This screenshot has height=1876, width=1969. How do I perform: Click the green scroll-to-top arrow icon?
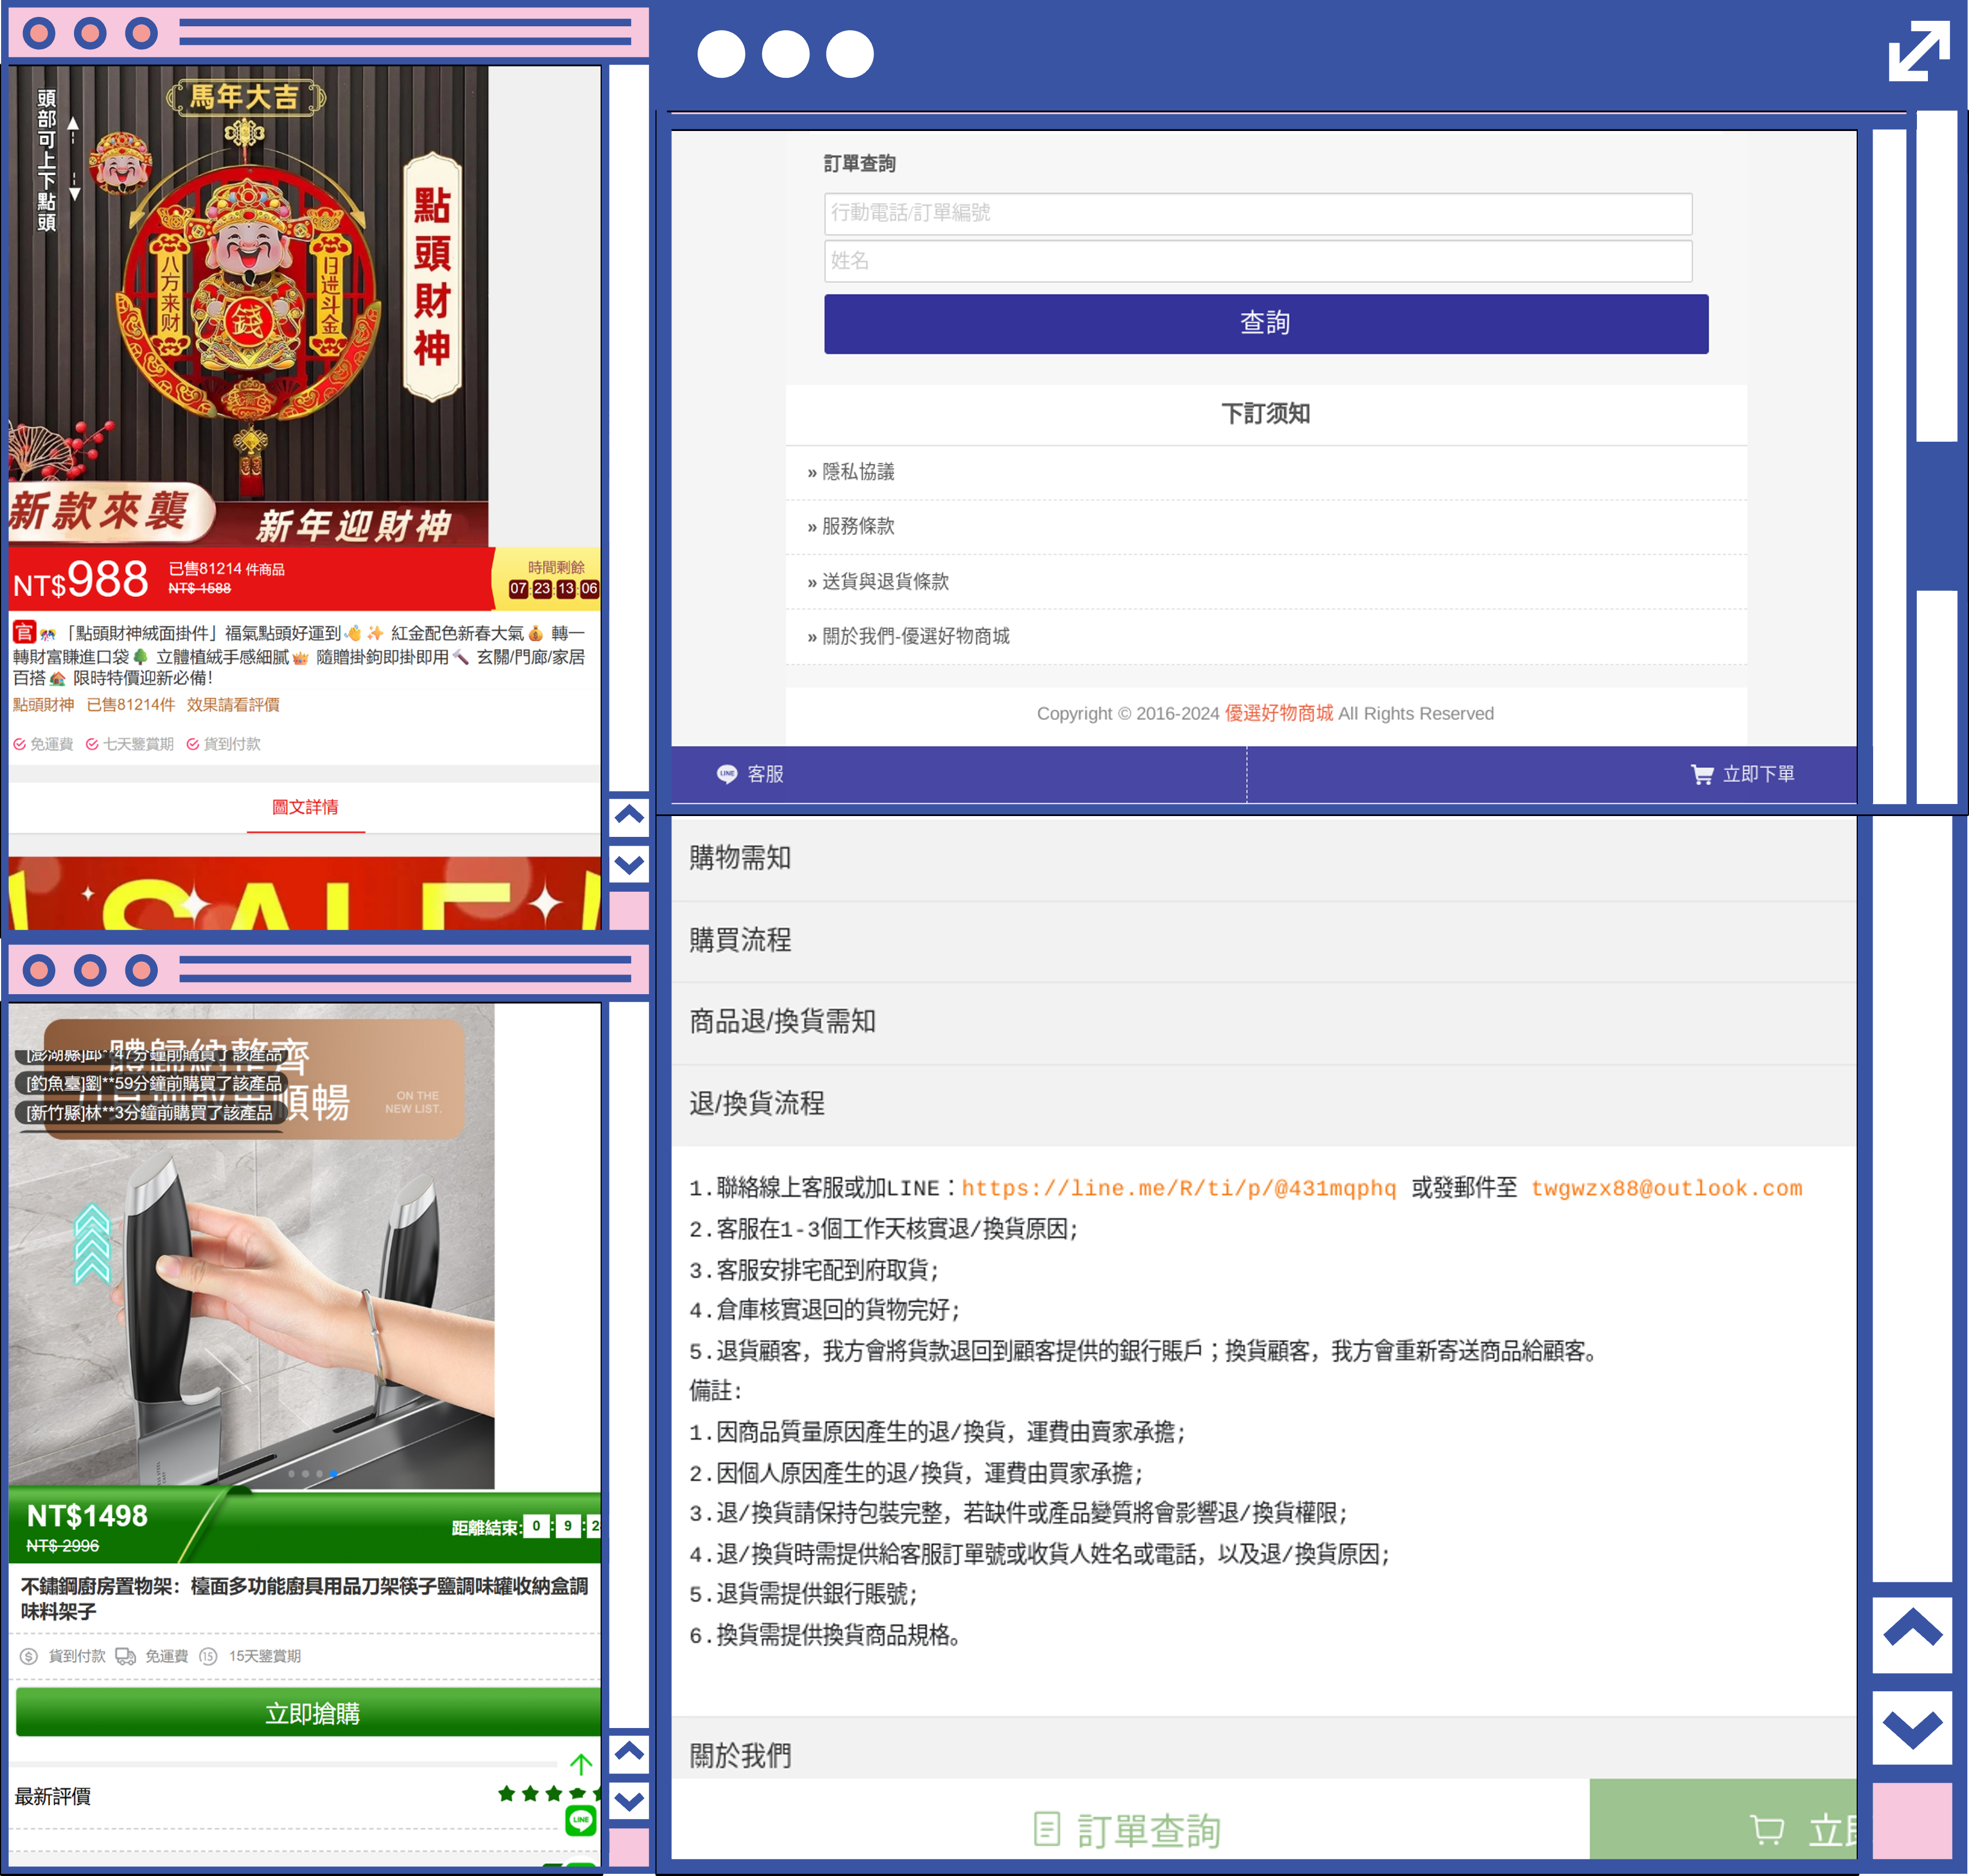[x=581, y=1764]
